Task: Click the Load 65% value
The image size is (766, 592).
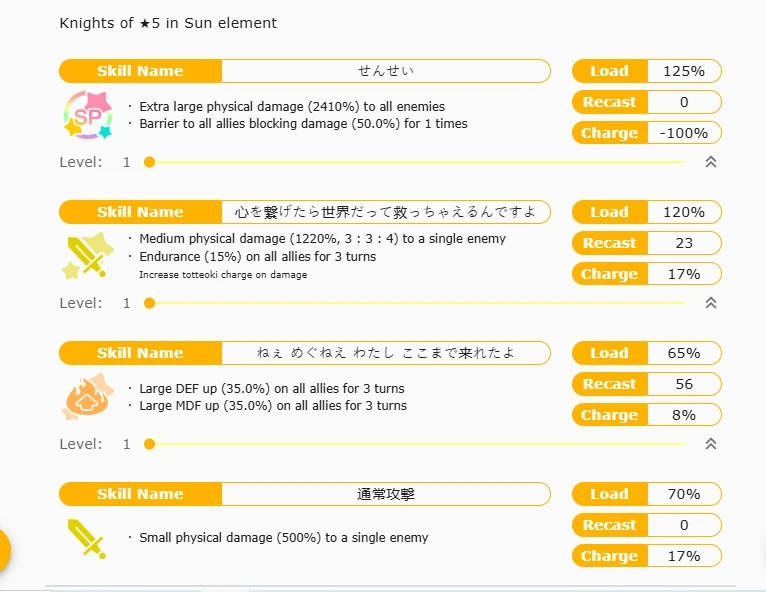Action: point(684,353)
